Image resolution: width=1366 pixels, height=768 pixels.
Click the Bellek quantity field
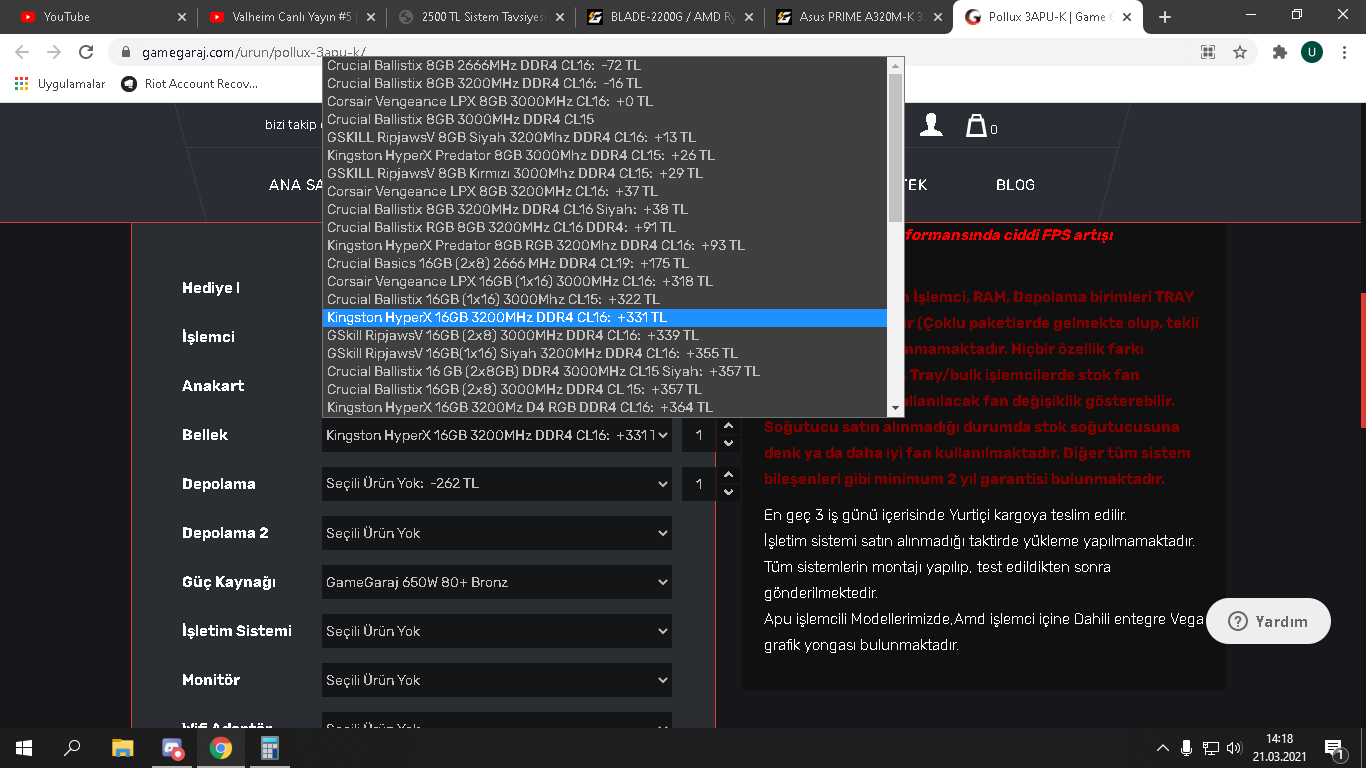700,435
